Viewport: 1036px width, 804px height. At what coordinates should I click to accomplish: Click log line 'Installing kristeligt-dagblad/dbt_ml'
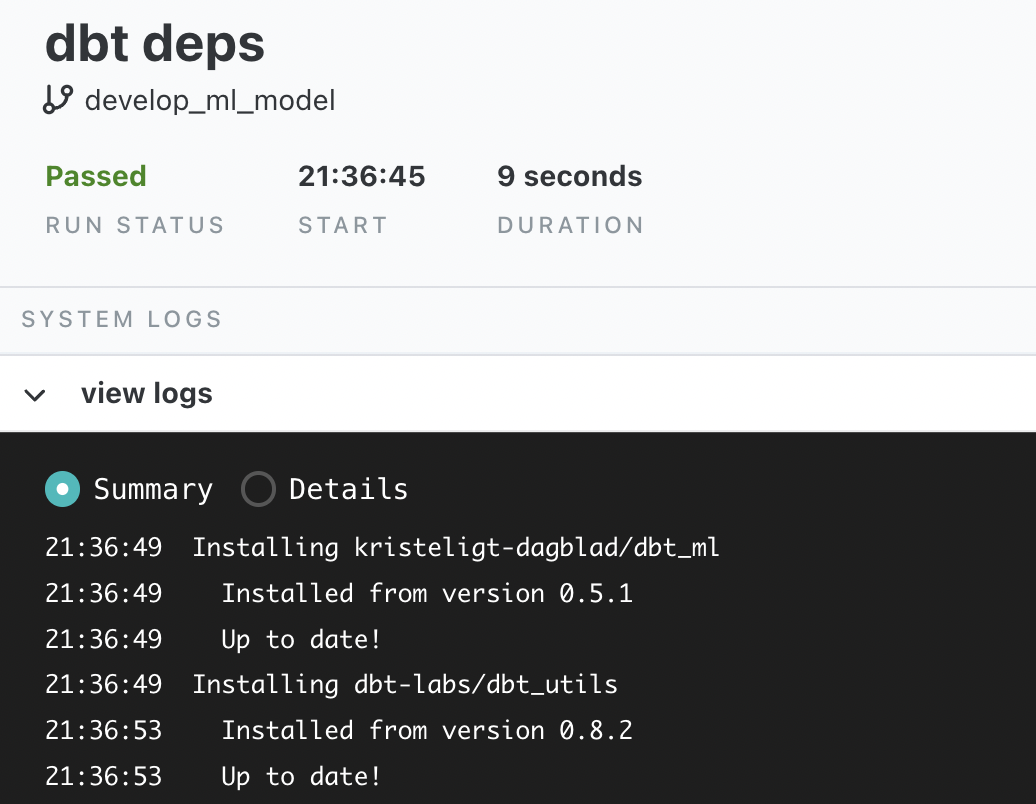(x=456, y=547)
